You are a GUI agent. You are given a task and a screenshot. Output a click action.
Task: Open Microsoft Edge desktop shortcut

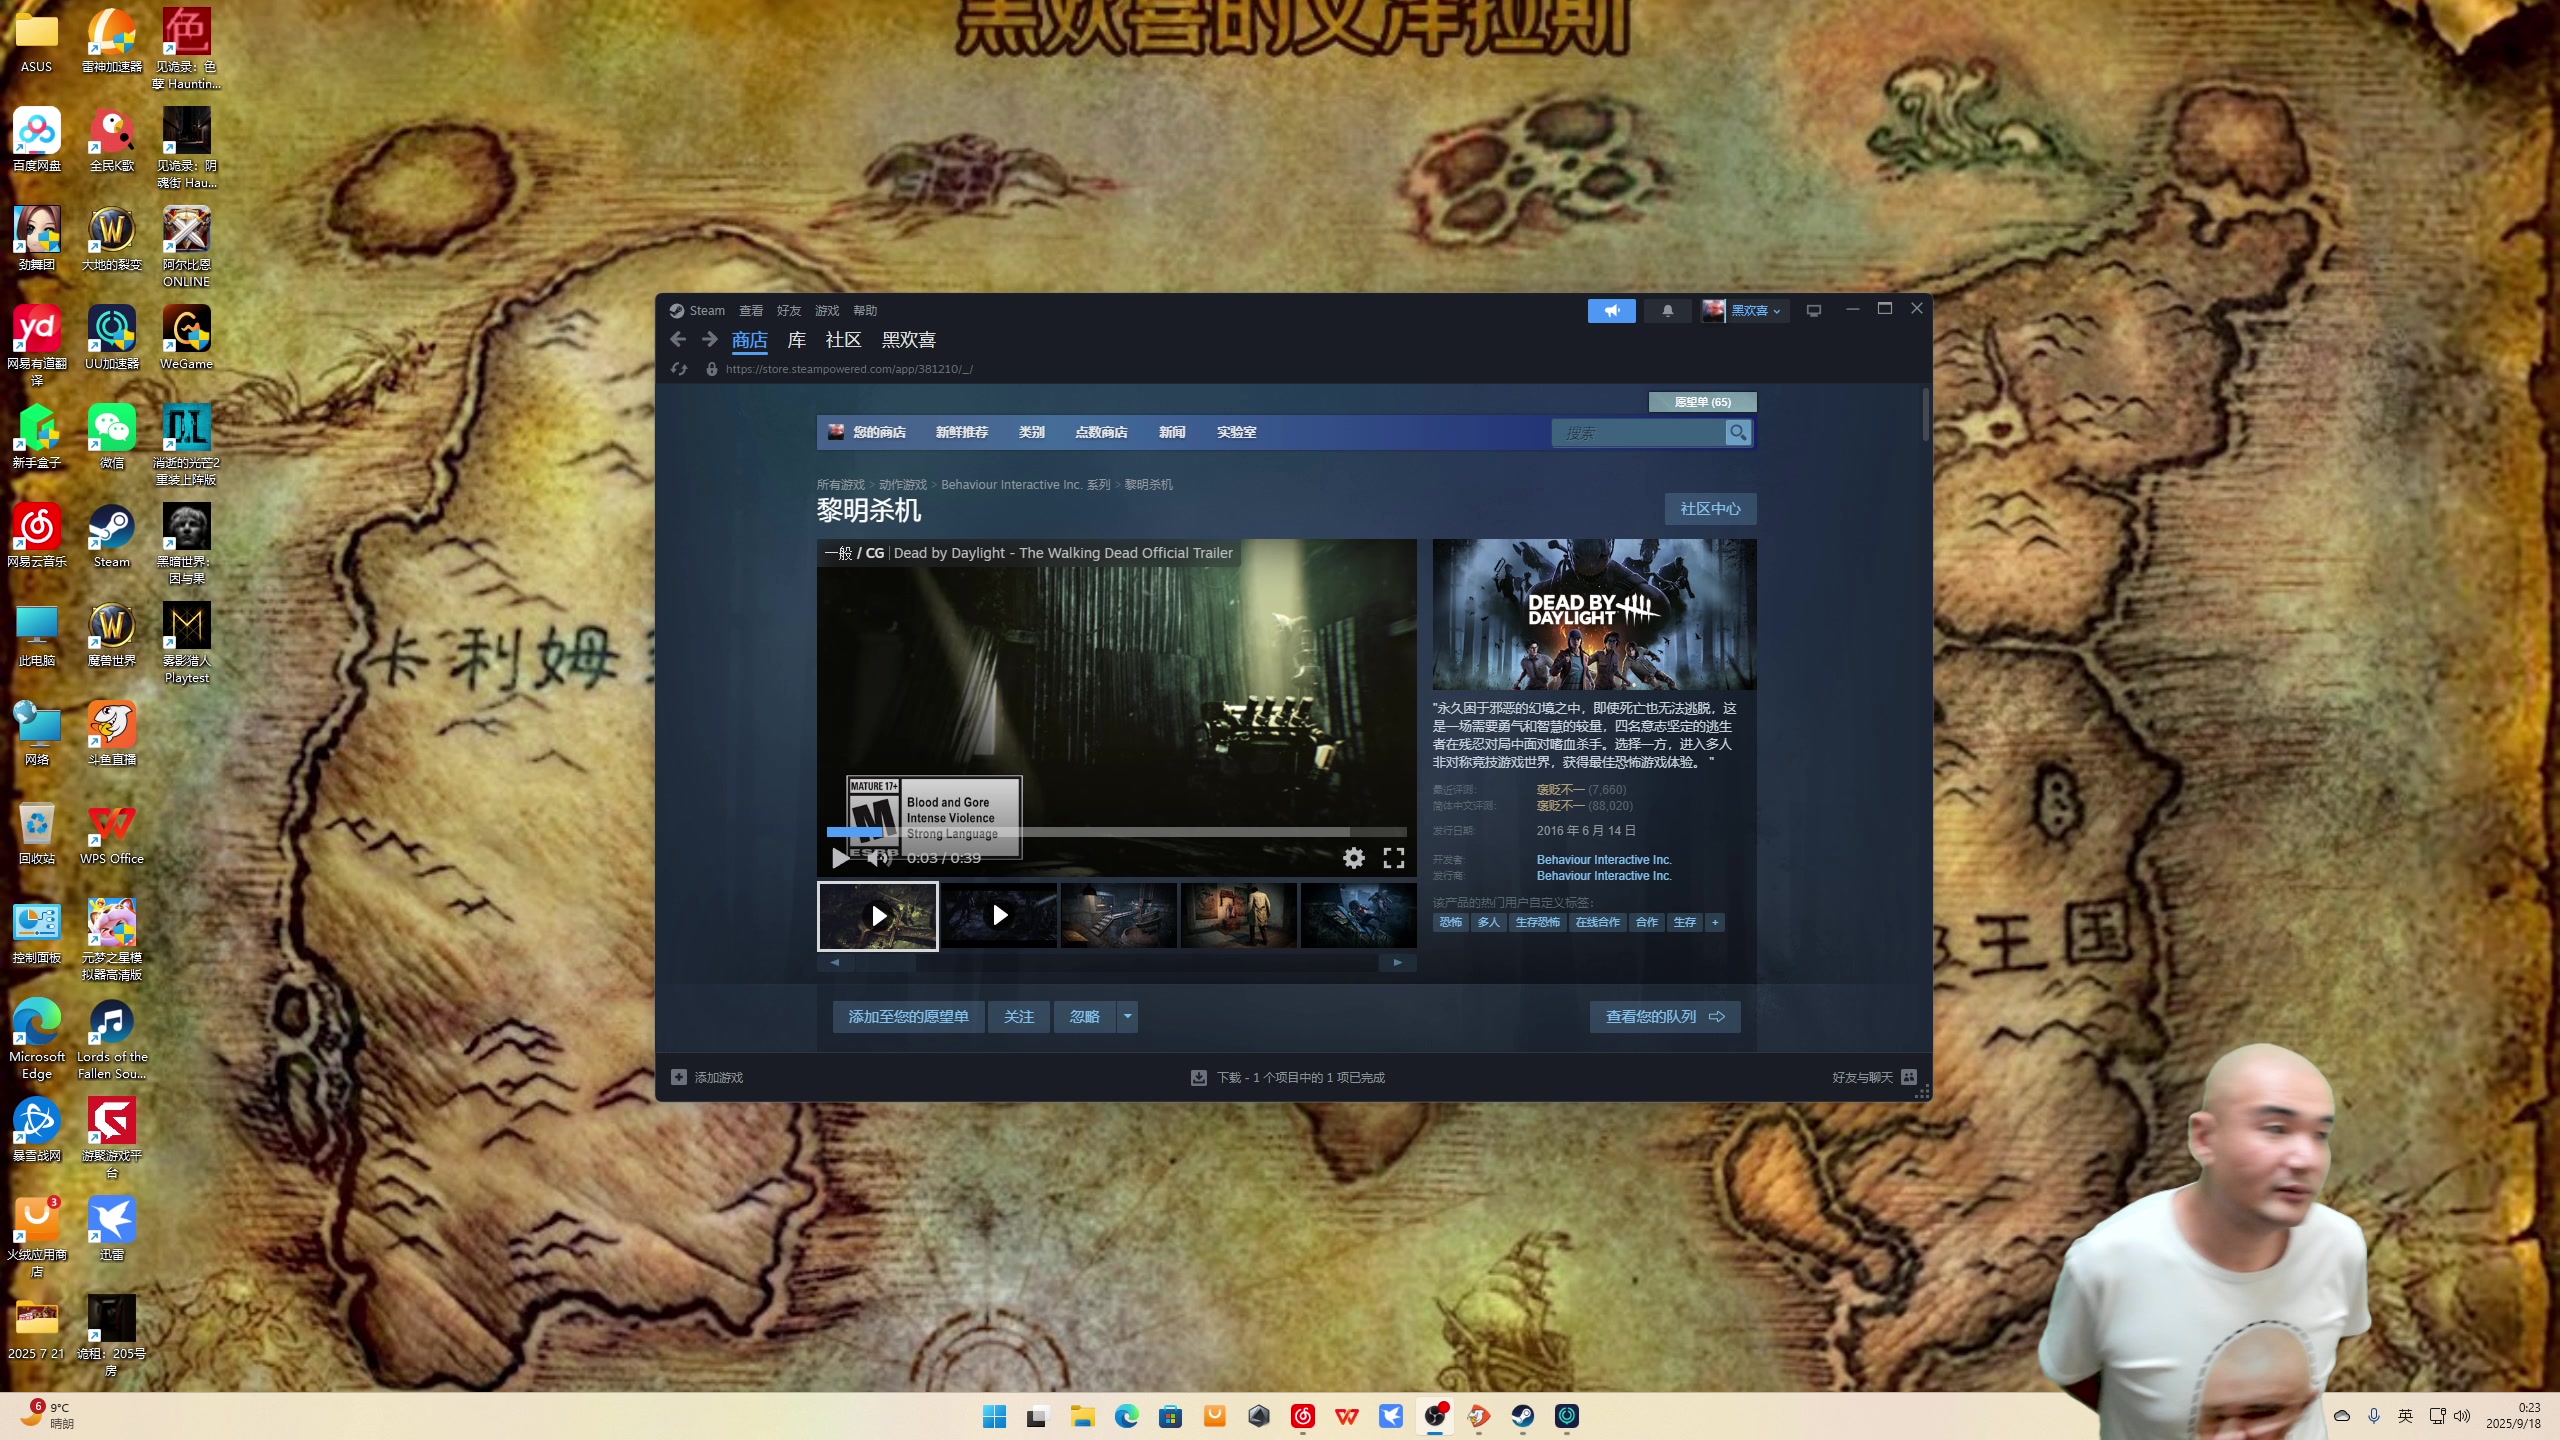pos(37,1039)
